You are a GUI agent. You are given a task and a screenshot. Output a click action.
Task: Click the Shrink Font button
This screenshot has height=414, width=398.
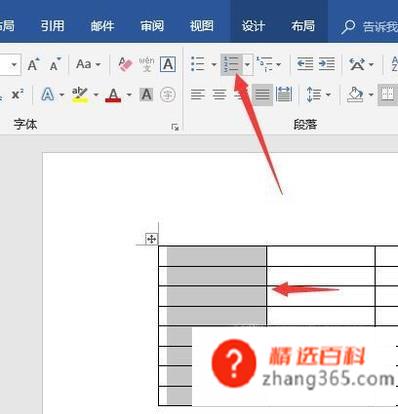(55, 64)
